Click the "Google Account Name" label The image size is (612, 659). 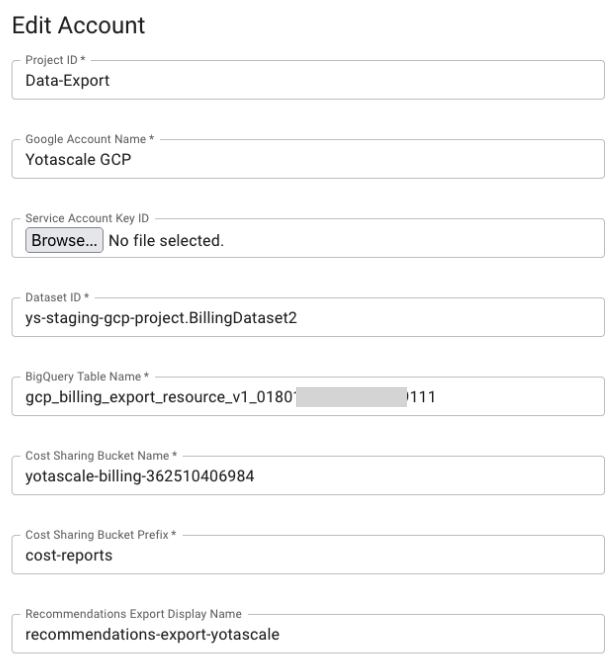pyautogui.click(x=89, y=139)
